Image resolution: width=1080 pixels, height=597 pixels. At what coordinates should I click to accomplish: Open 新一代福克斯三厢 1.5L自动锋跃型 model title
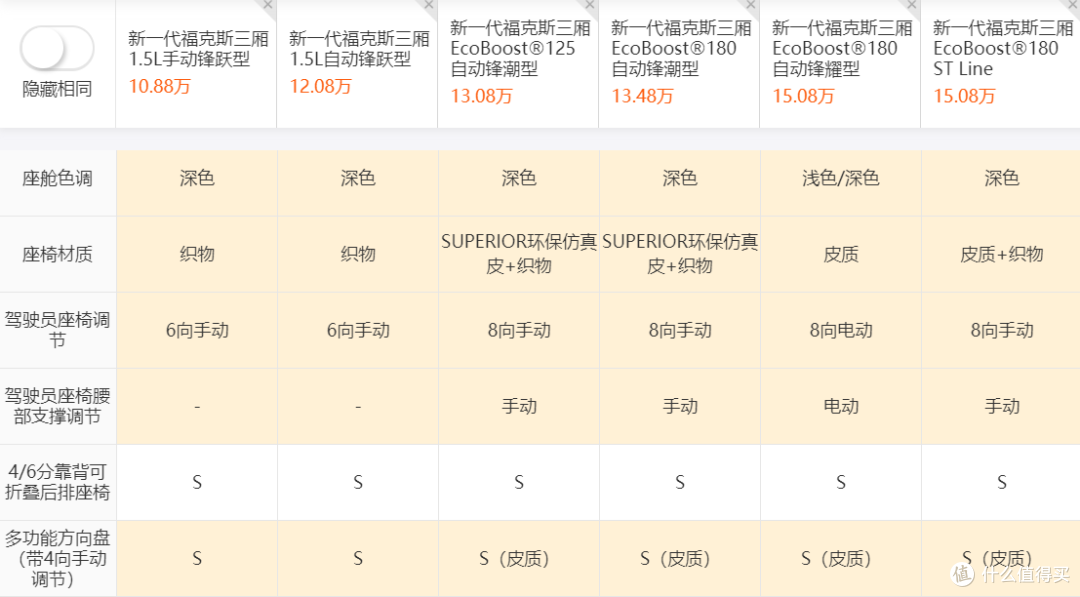click(360, 49)
